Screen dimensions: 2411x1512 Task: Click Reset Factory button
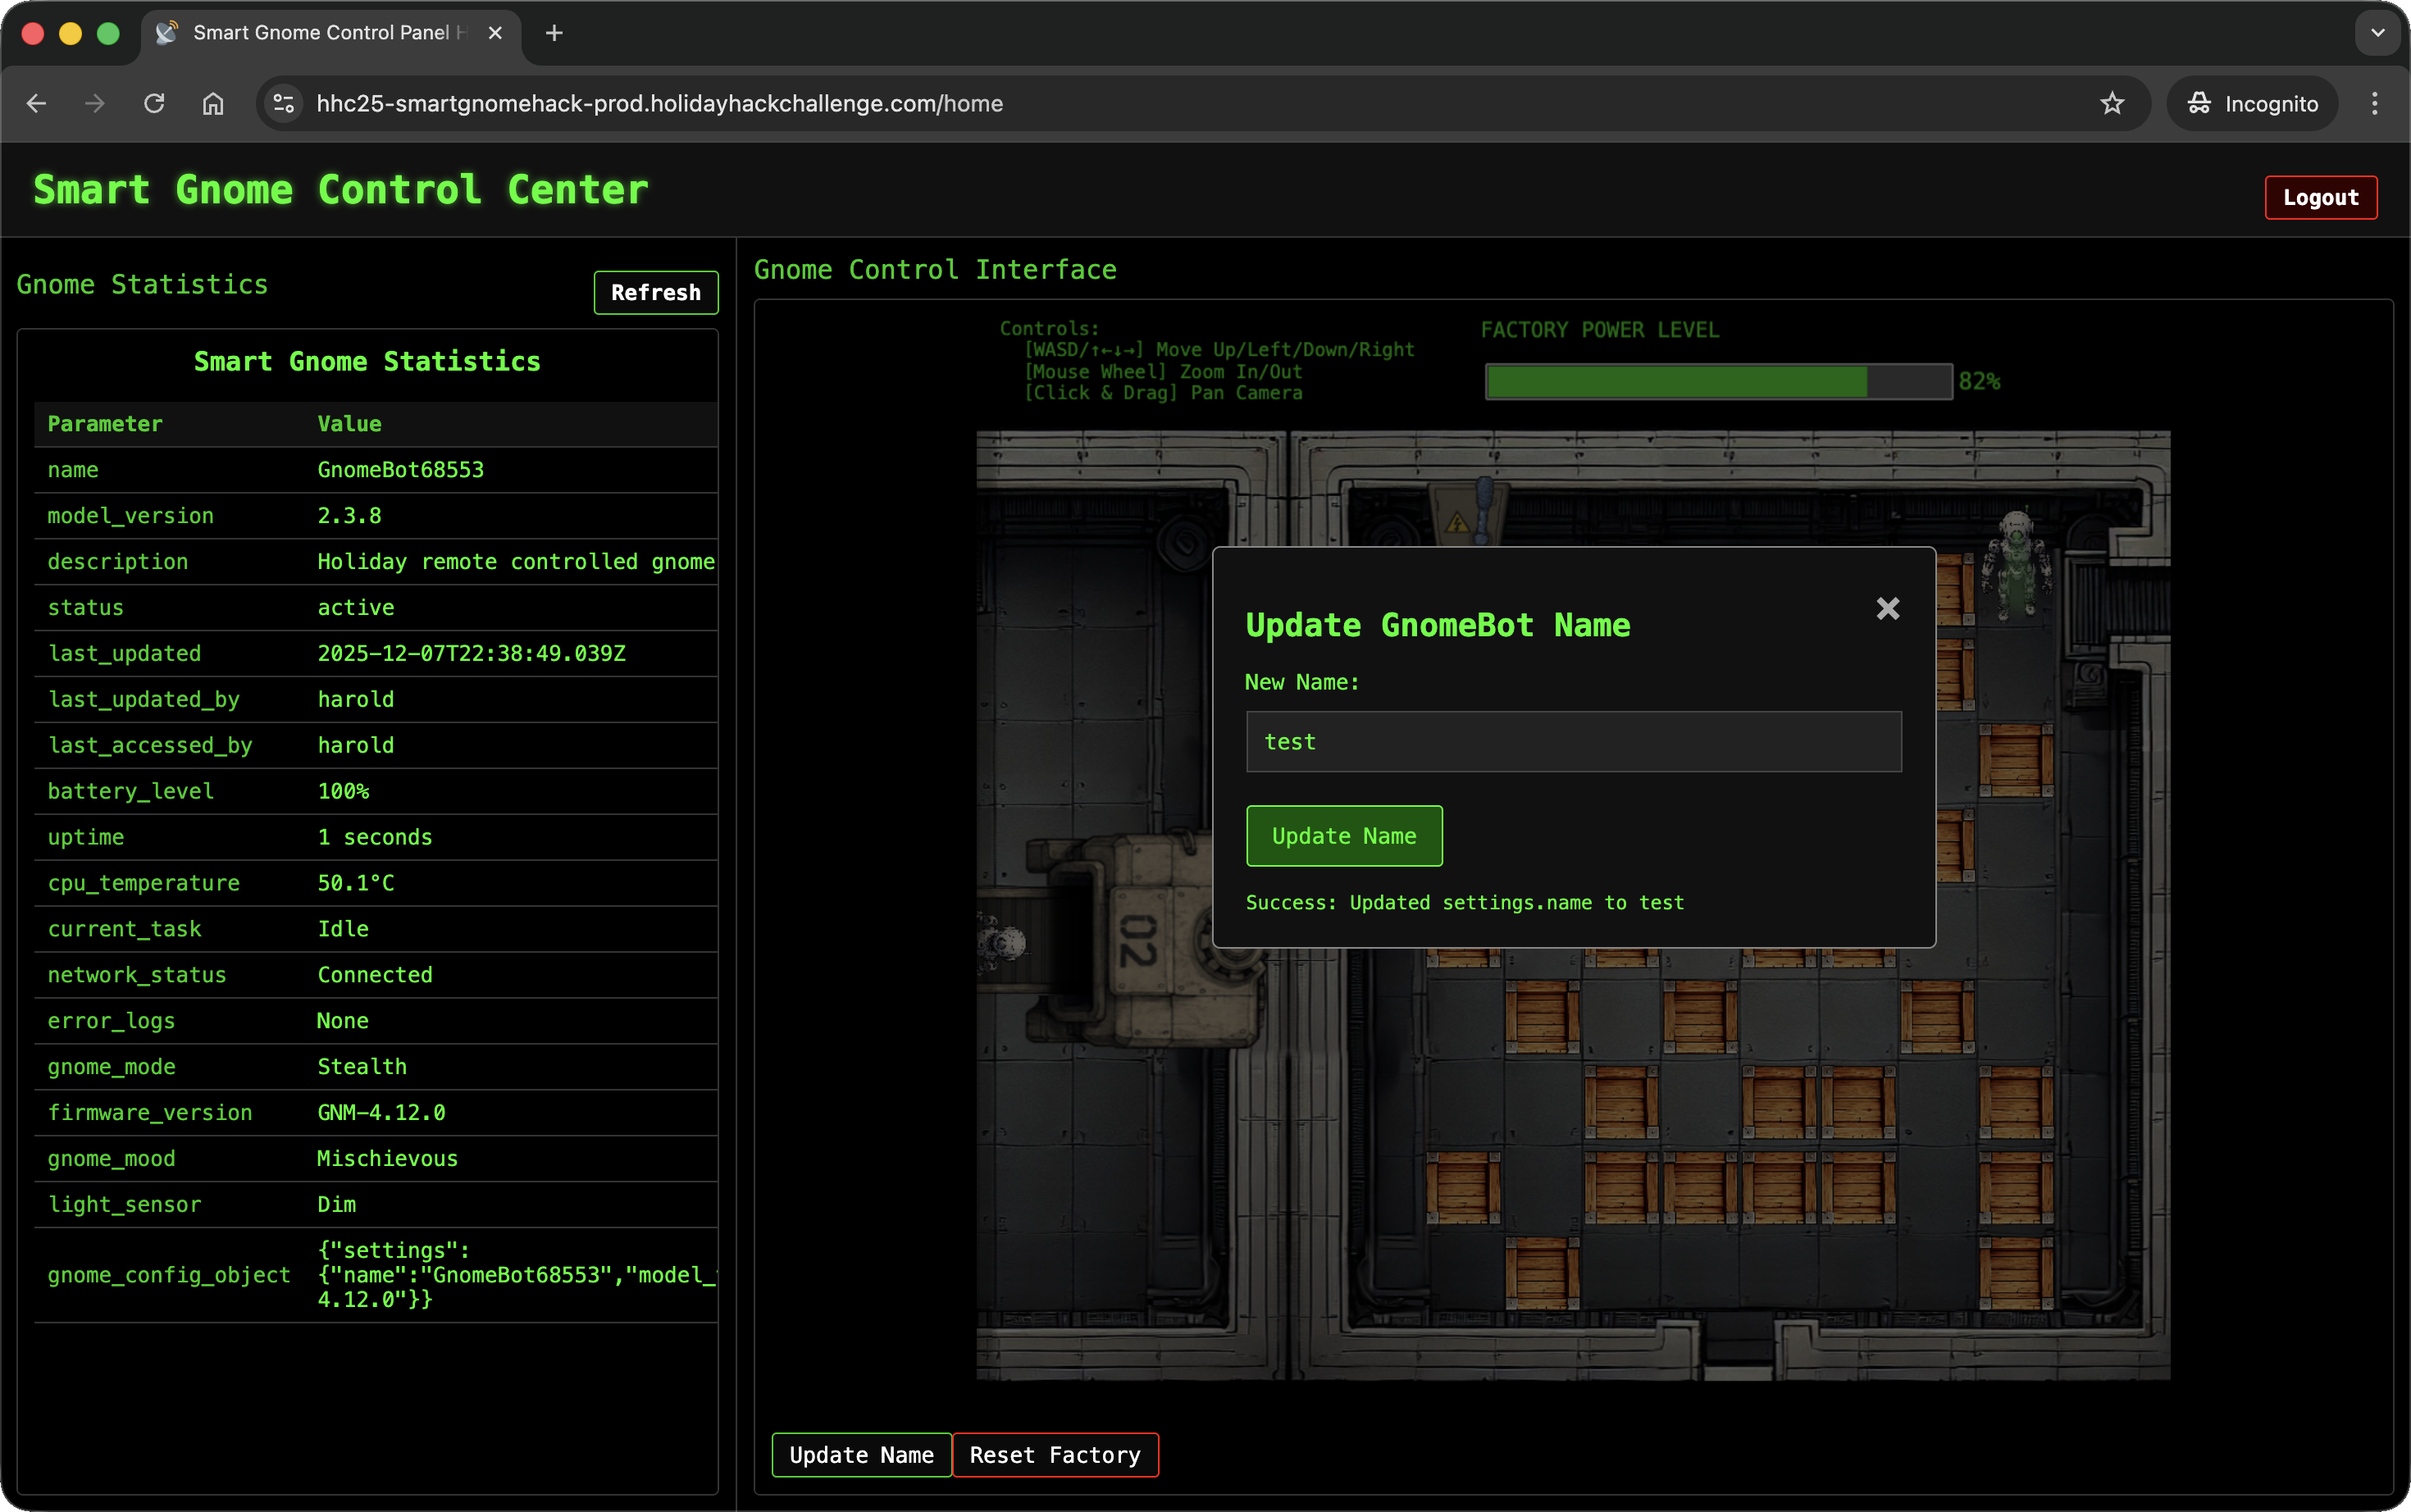(1054, 1454)
